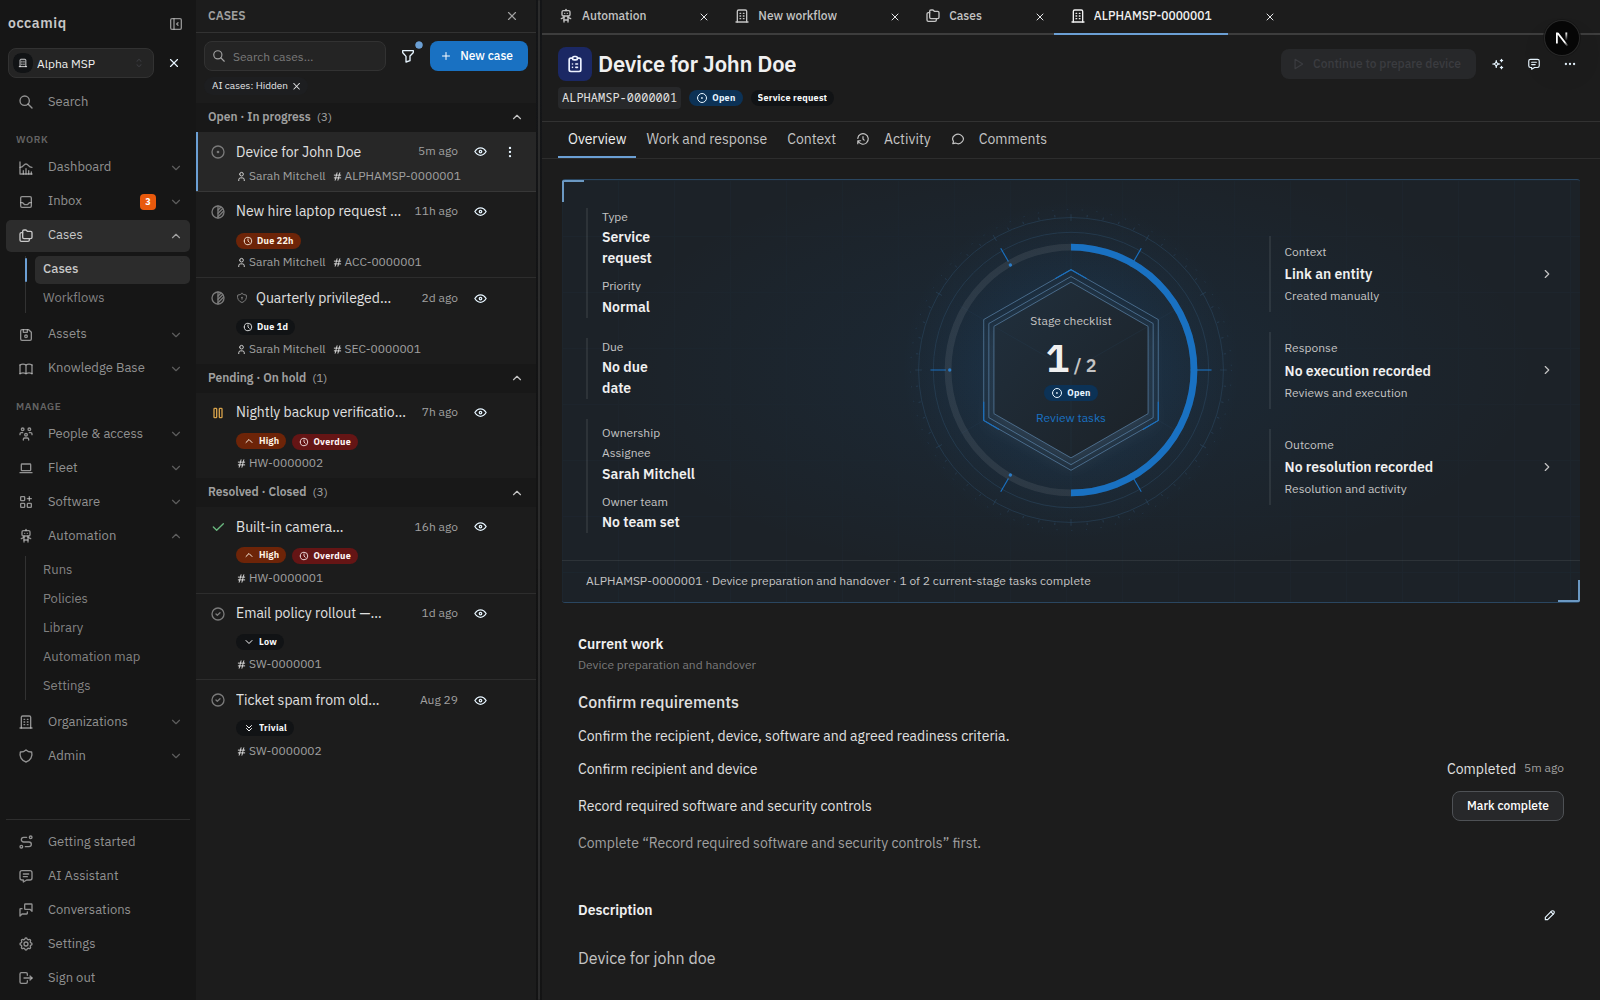Expand the Dashboard sidebar section

coord(176,167)
